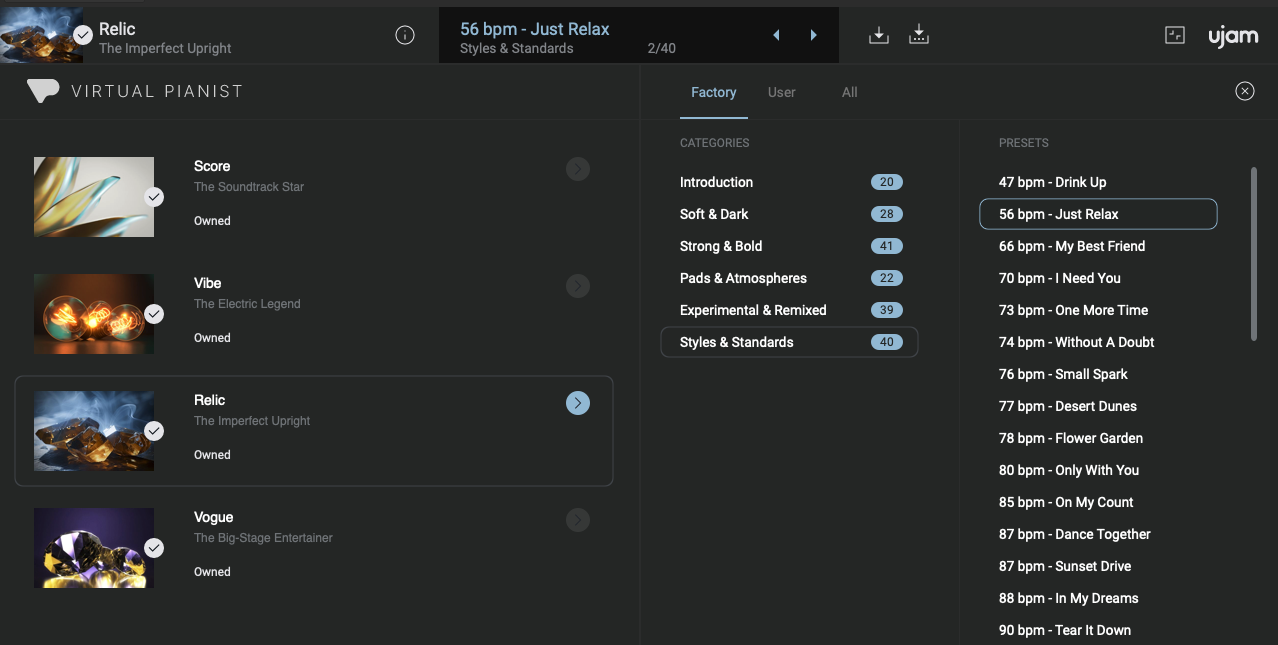Open the current preset name display
Image resolution: width=1278 pixels, height=645 pixels.
[639, 36]
